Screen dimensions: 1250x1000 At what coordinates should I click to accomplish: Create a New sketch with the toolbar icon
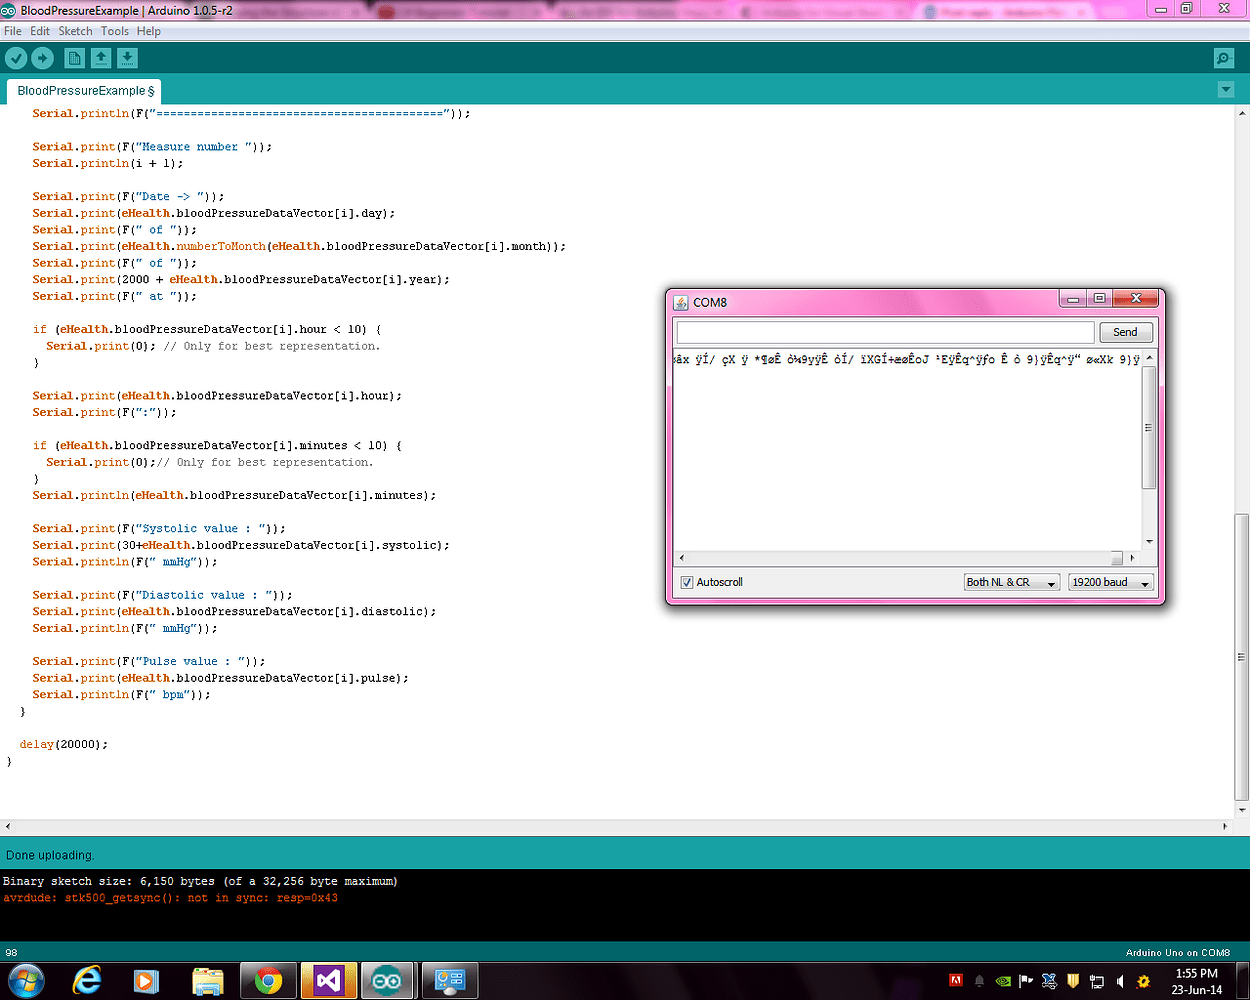click(x=74, y=58)
